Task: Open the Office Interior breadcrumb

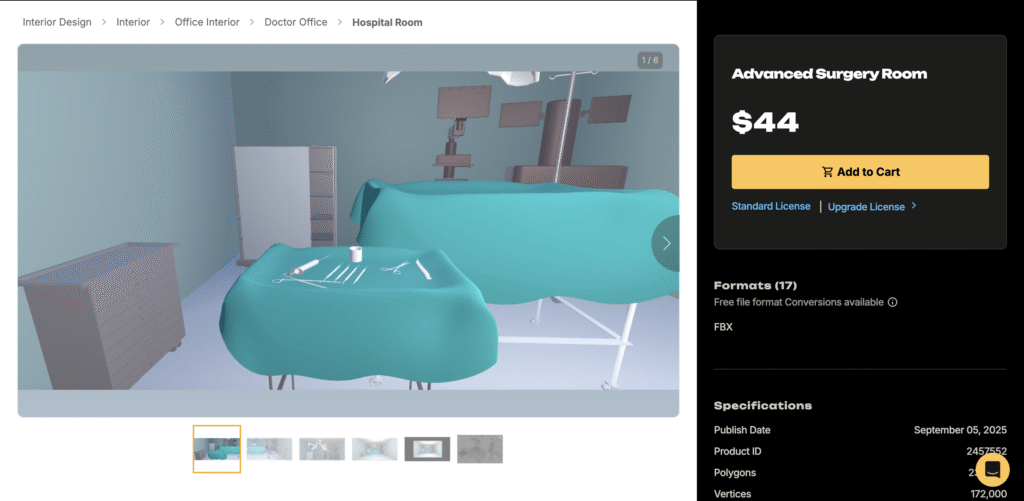Action: (x=207, y=22)
